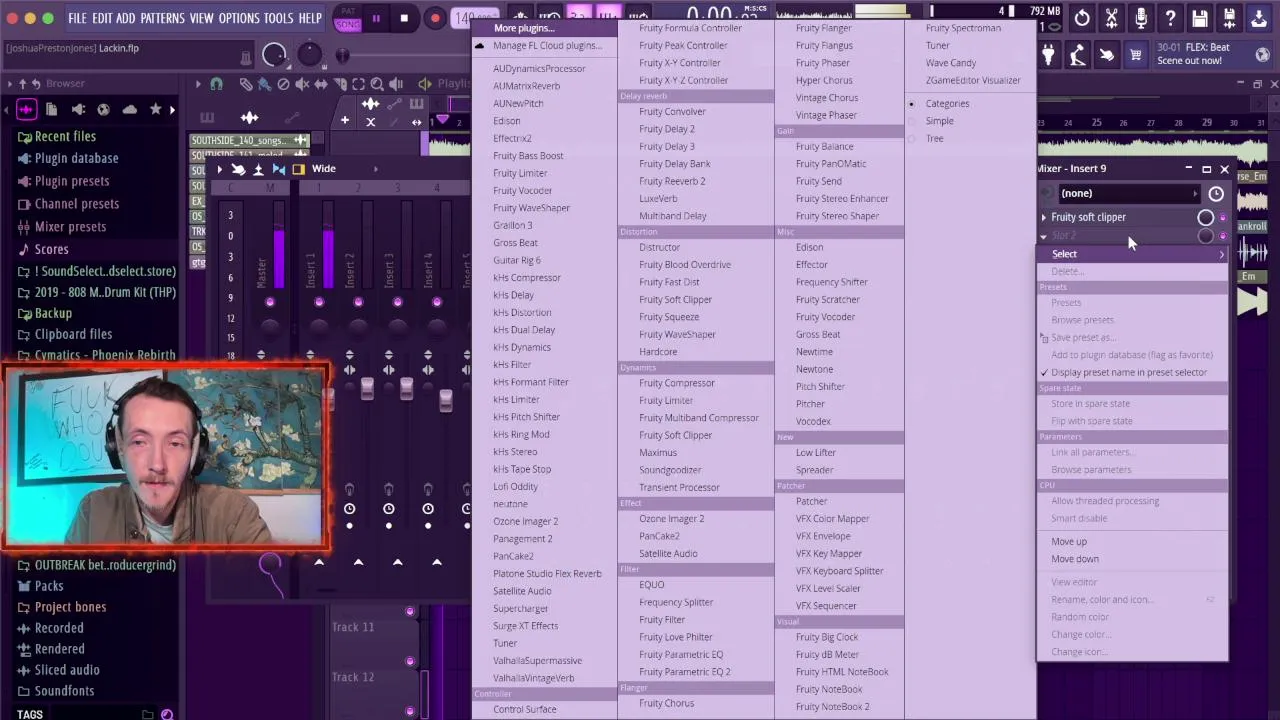
Task: Open the plugin picker plug icon
Action: 1048,55
